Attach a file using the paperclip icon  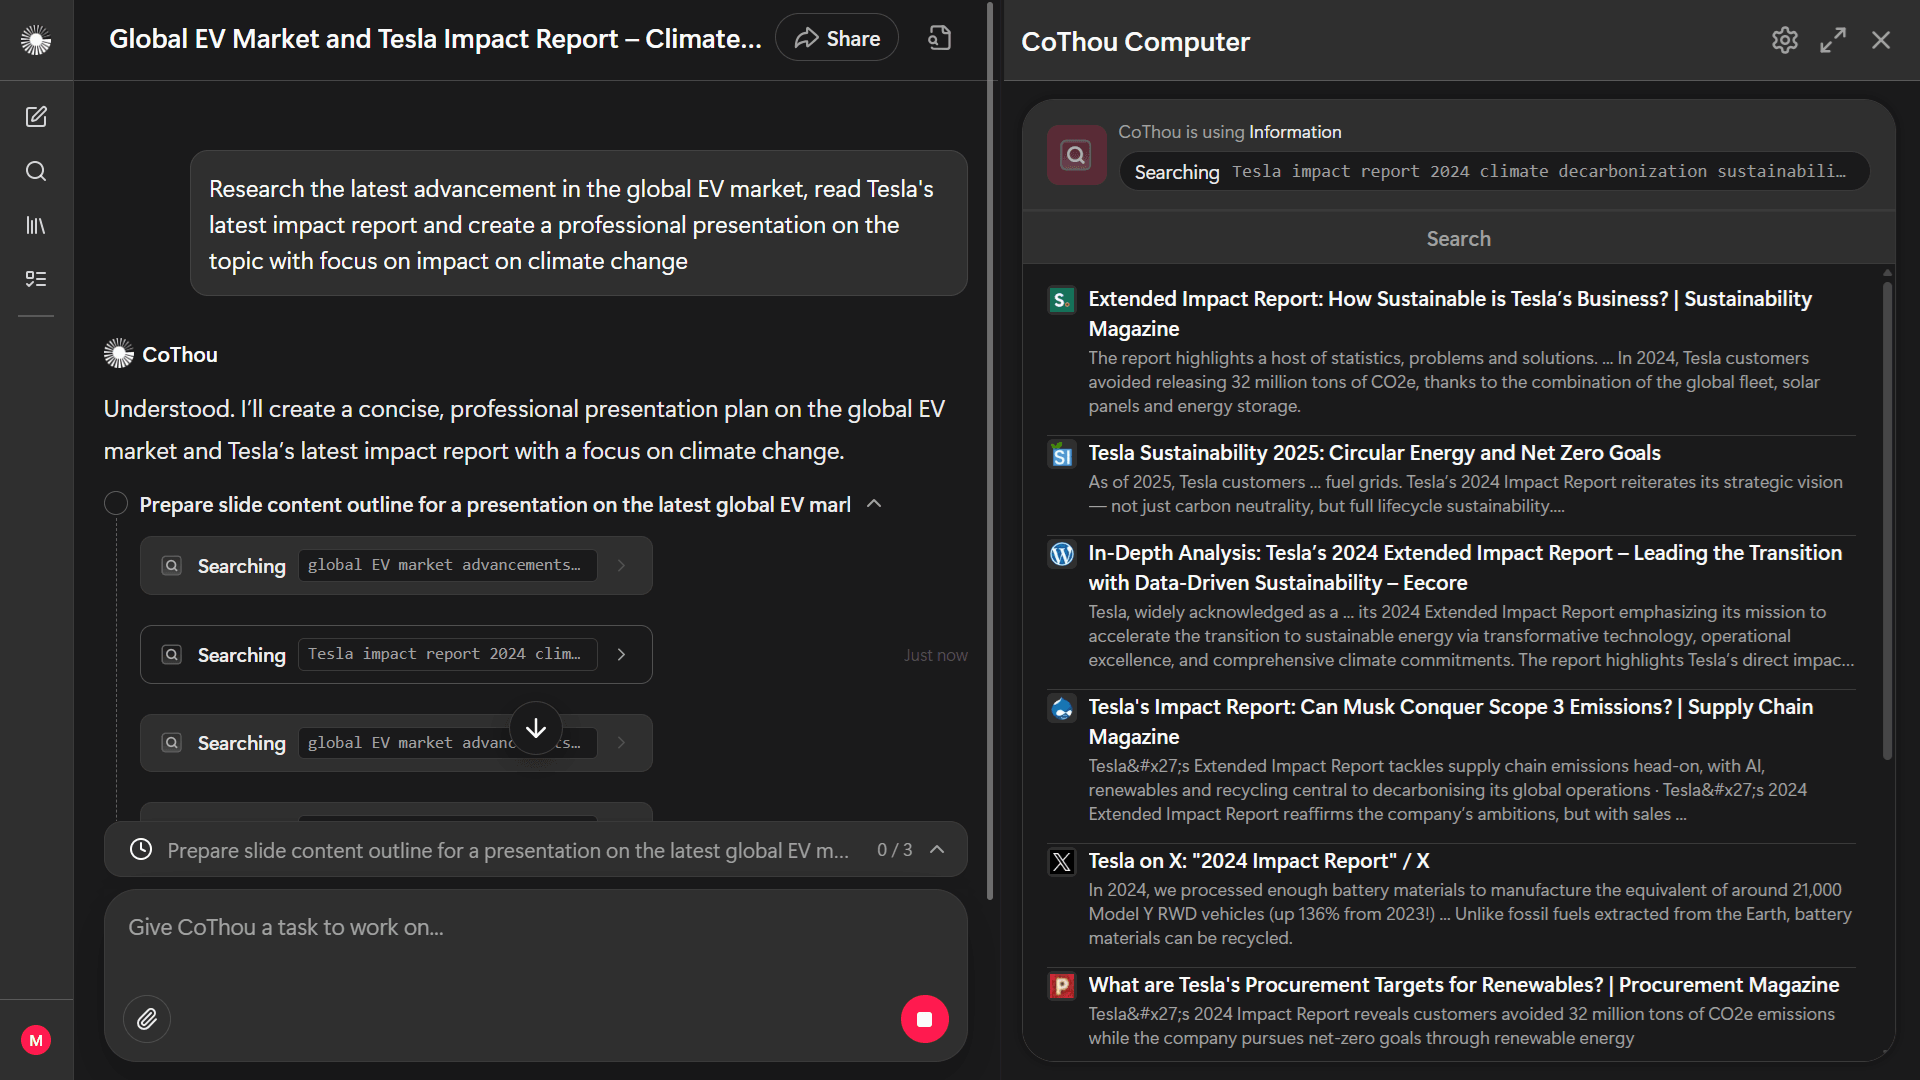[146, 1018]
